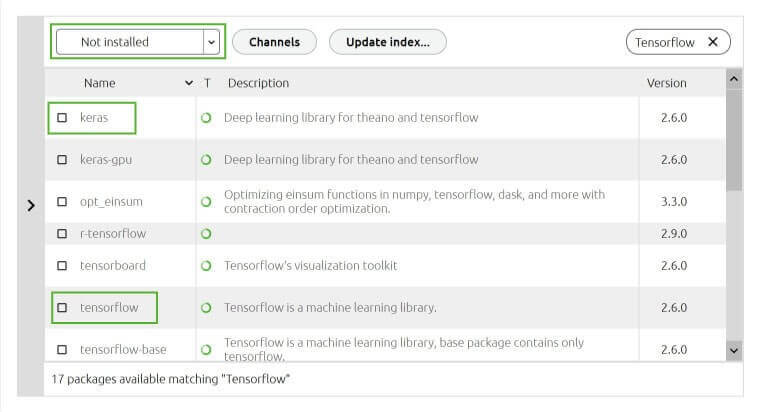
Task: Select the tensorboard checkbox
Action: point(62,266)
